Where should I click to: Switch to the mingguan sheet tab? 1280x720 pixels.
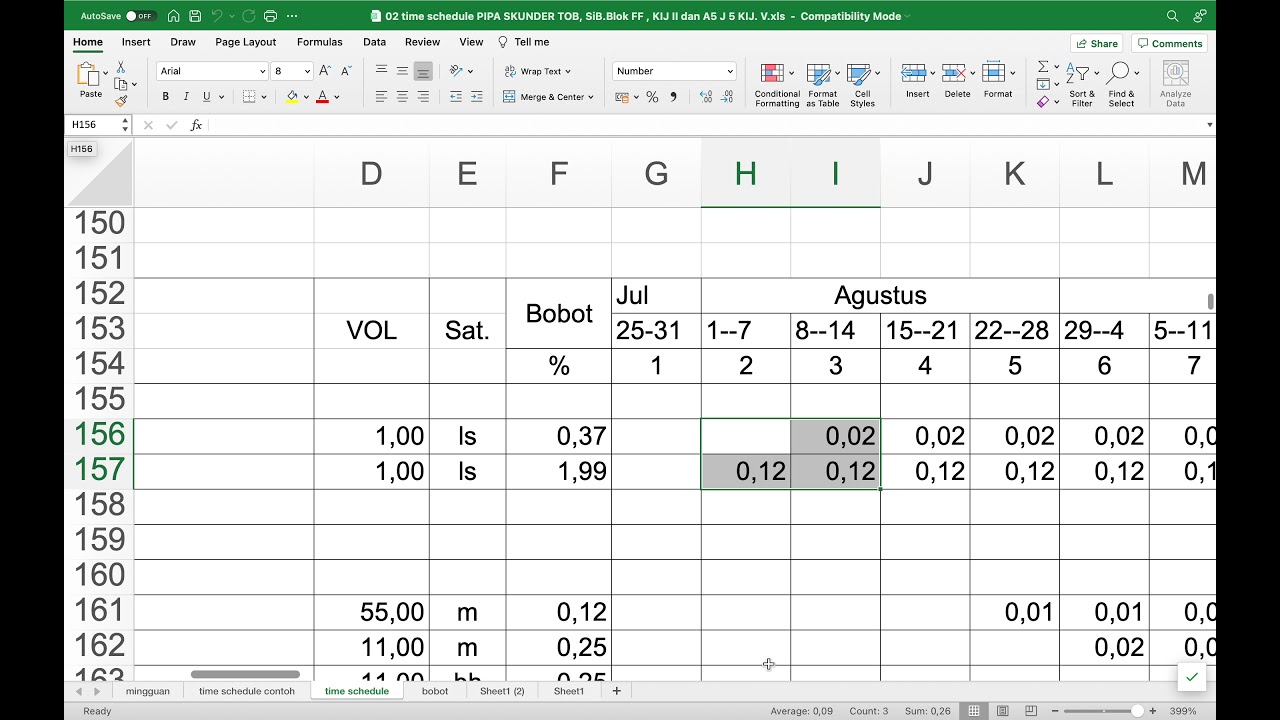148,691
